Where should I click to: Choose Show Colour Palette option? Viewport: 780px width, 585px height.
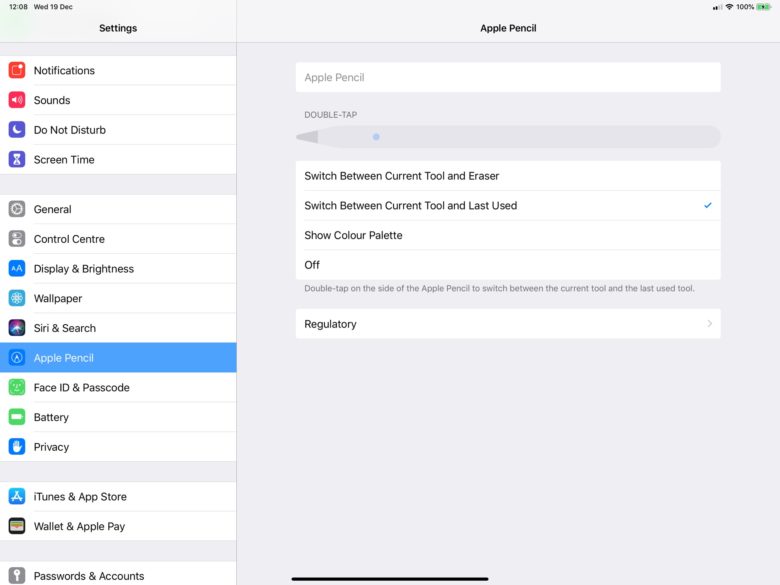(508, 235)
